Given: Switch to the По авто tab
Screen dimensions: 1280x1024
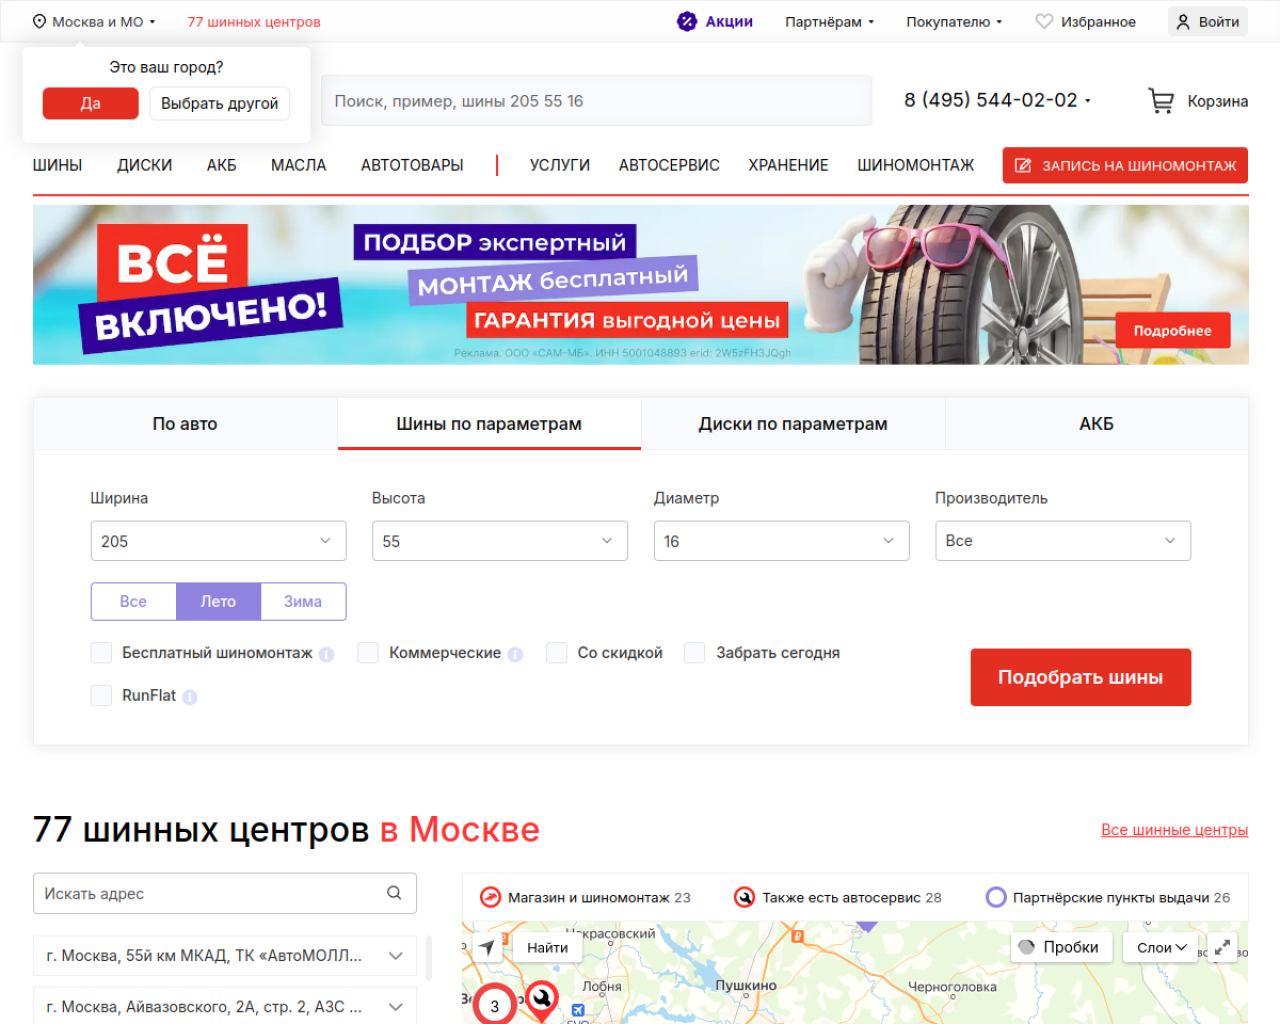Looking at the screenshot, I should tap(185, 424).
